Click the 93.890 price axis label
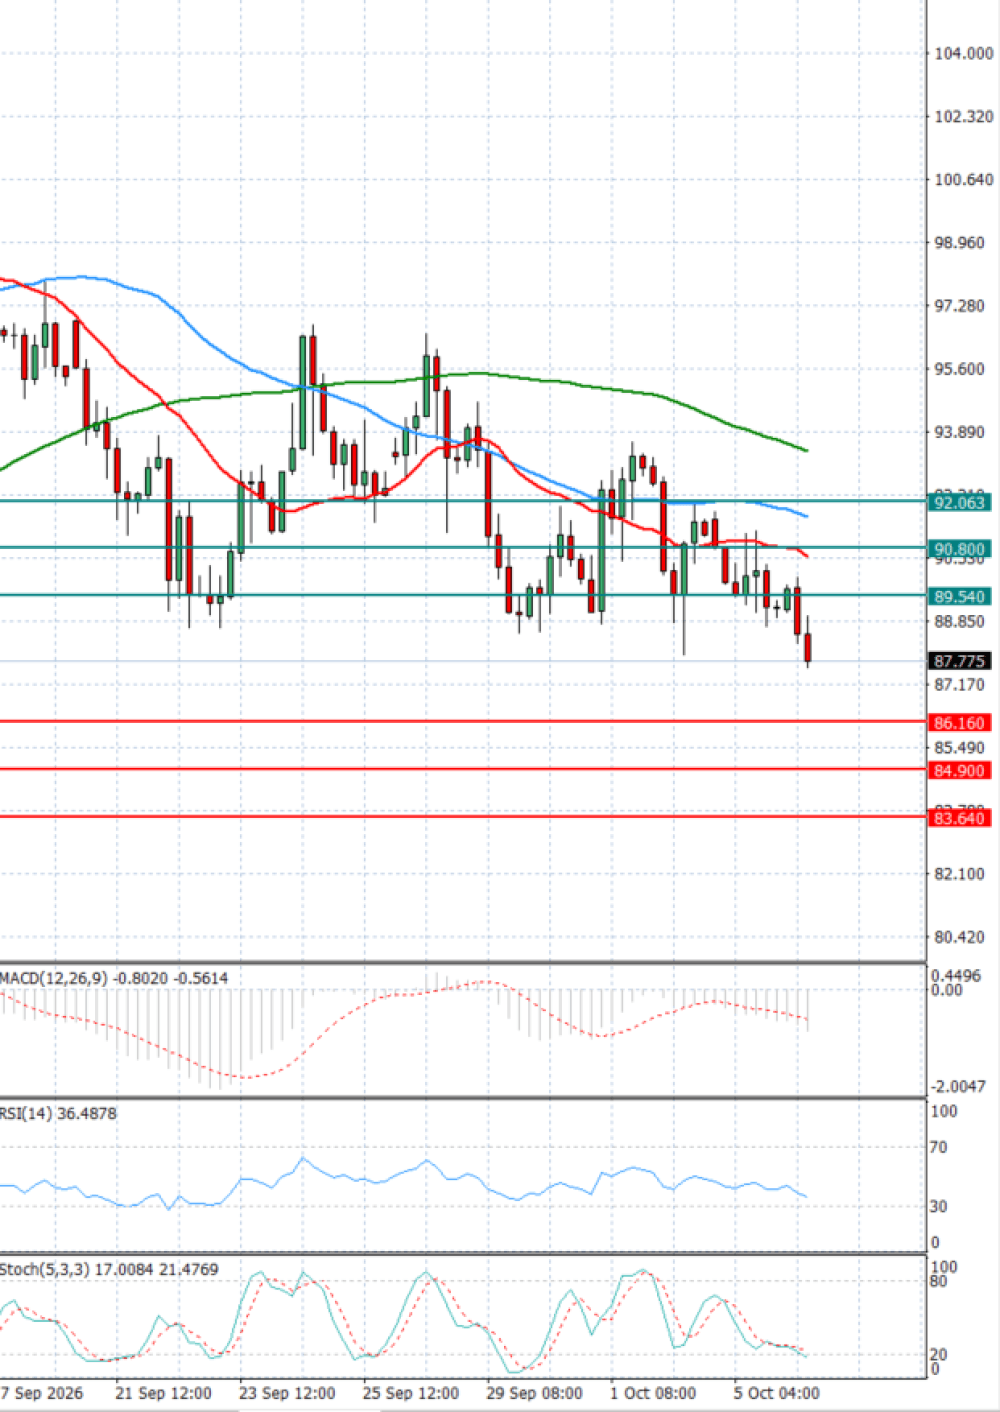1000x1412 pixels. (959, 432)
